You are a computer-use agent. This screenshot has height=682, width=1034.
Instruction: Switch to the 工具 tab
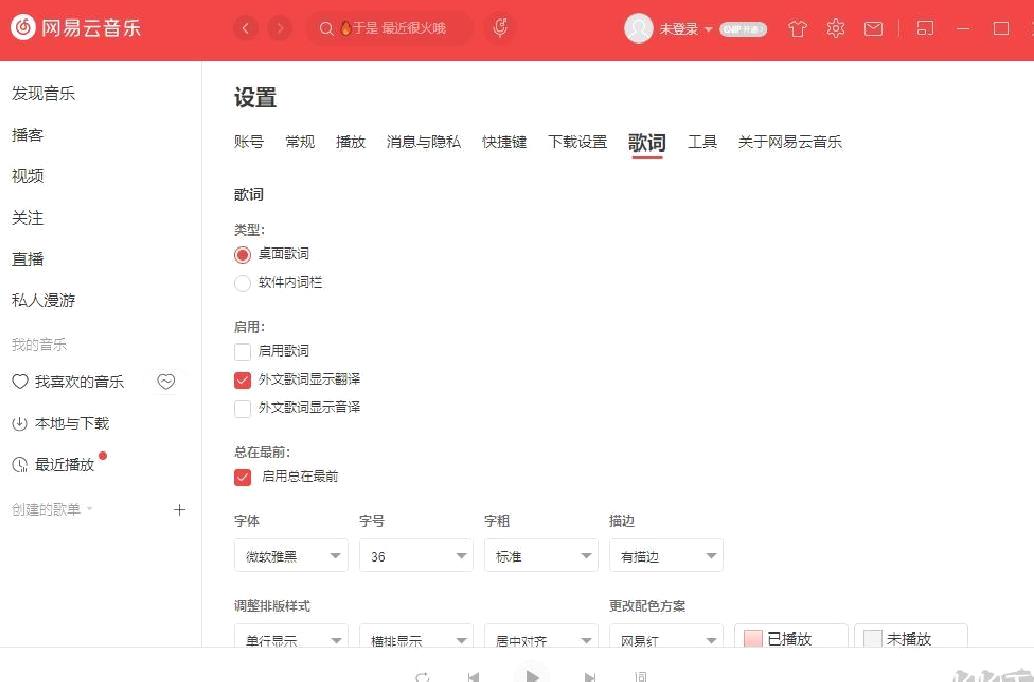tap(702, 142)
